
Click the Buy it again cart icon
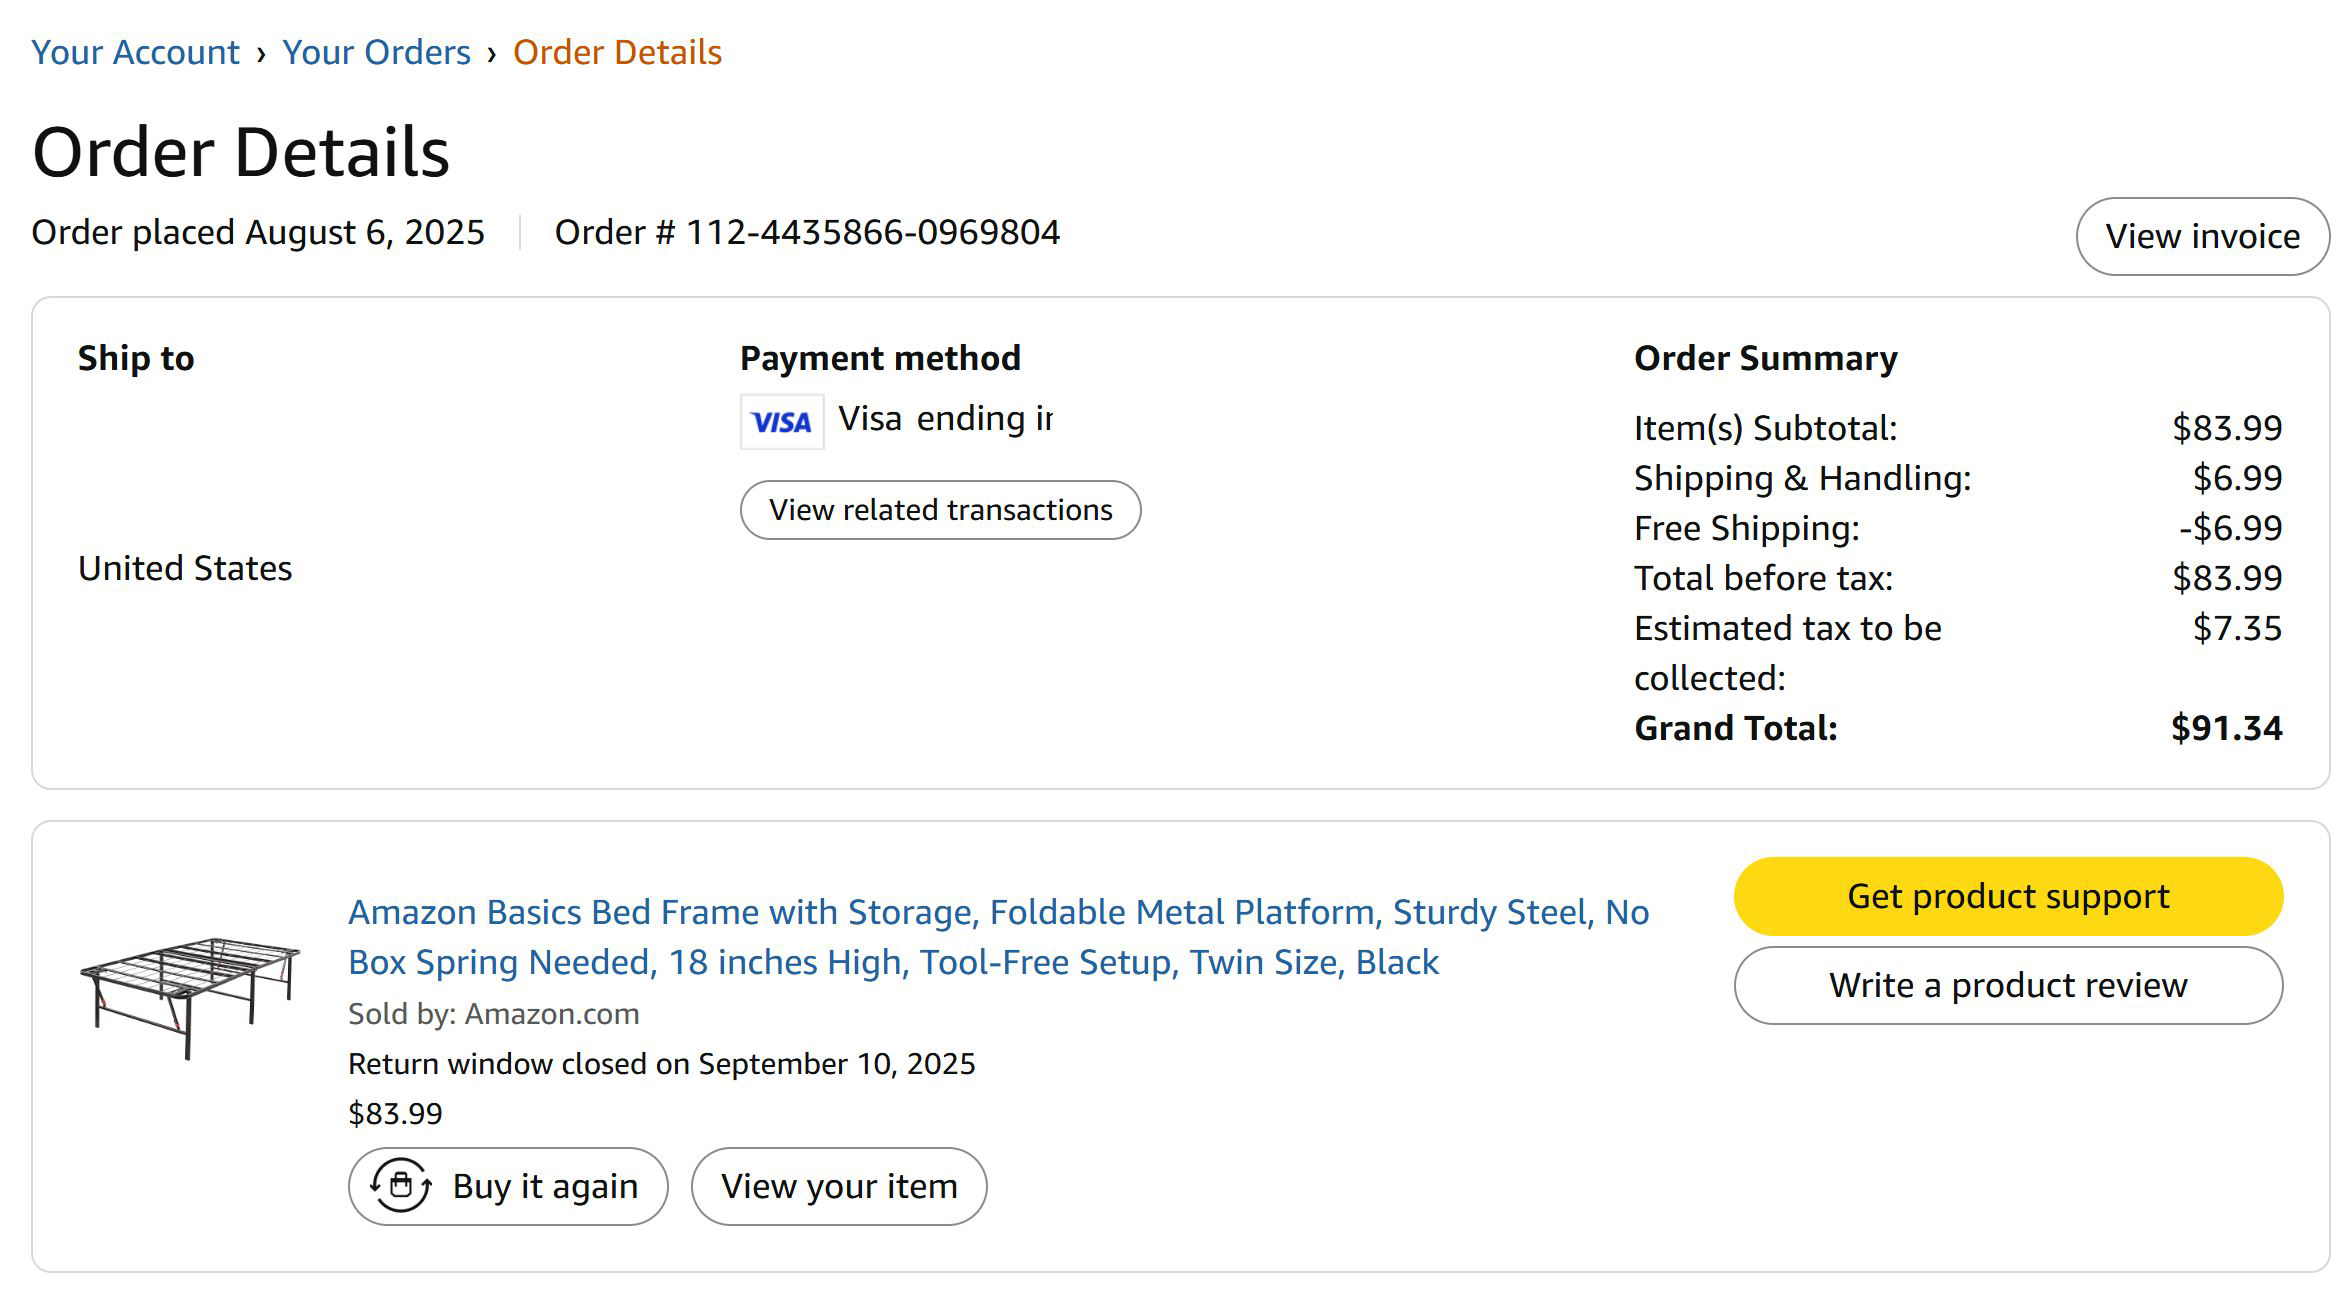coord(401,1186)
